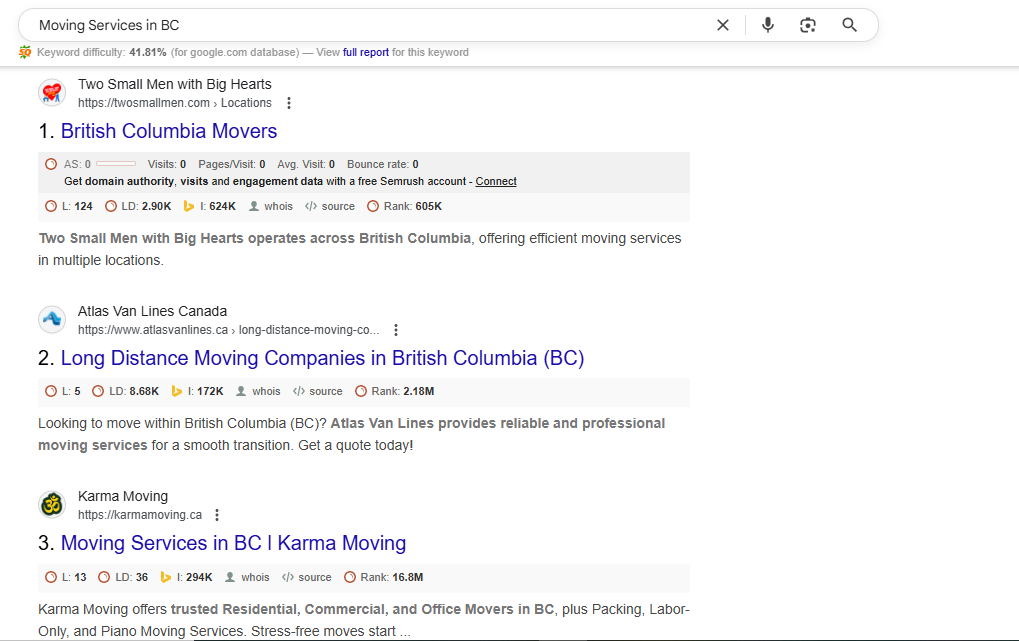1019x641 pixels.
Task: Click the magnifying glass search button
Action: [849, 25]
